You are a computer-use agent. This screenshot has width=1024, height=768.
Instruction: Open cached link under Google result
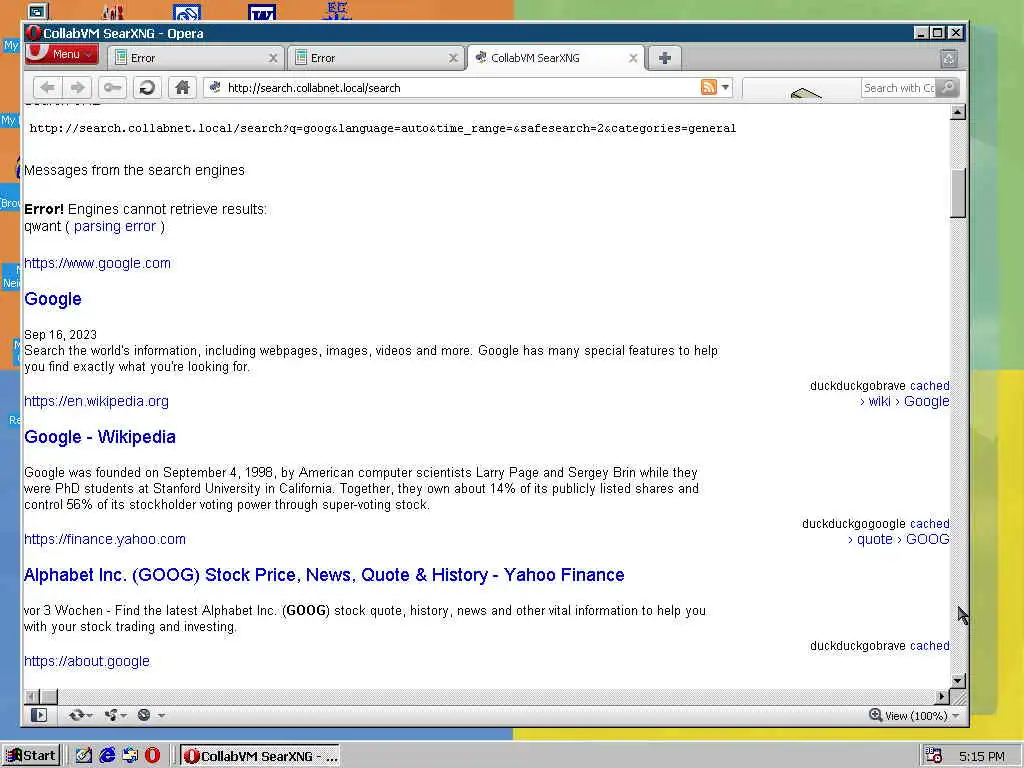point(929,386)
